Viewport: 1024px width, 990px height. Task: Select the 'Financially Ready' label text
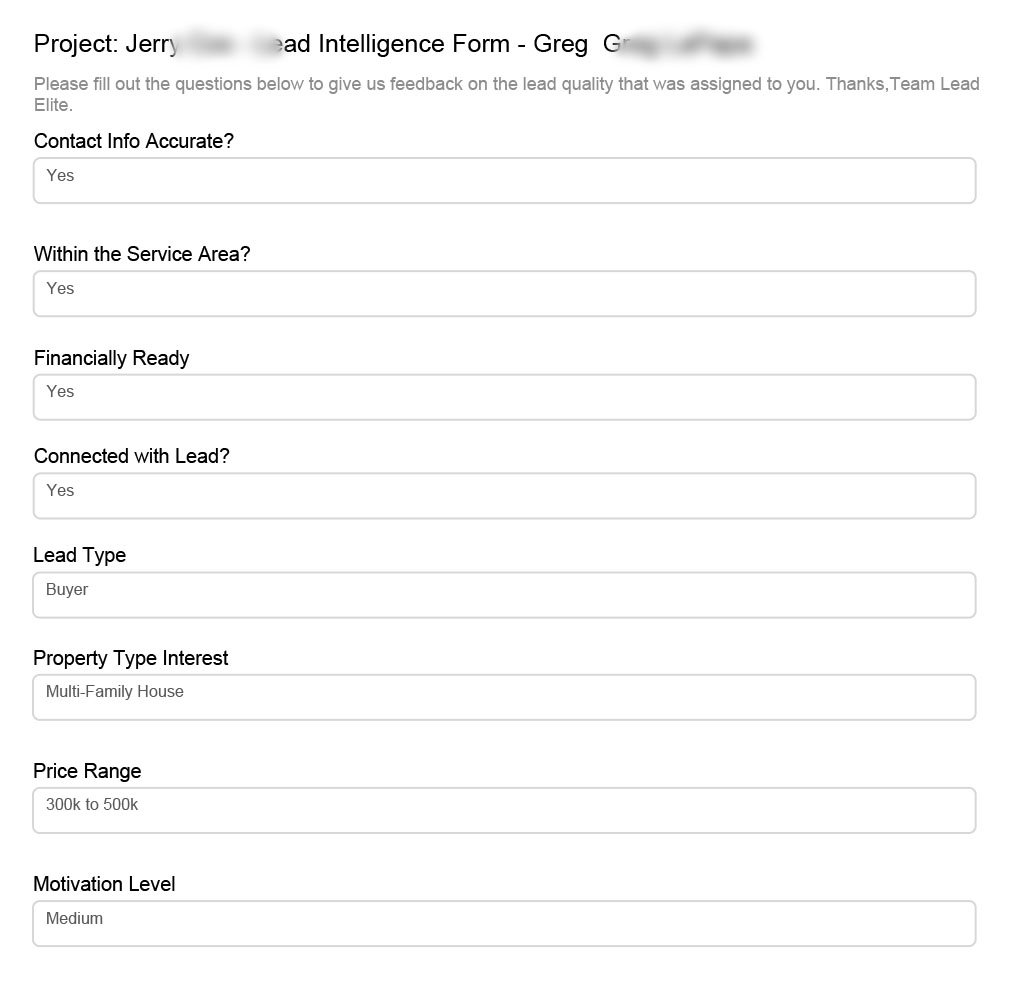pyautogui.click(x=111, y=358)
